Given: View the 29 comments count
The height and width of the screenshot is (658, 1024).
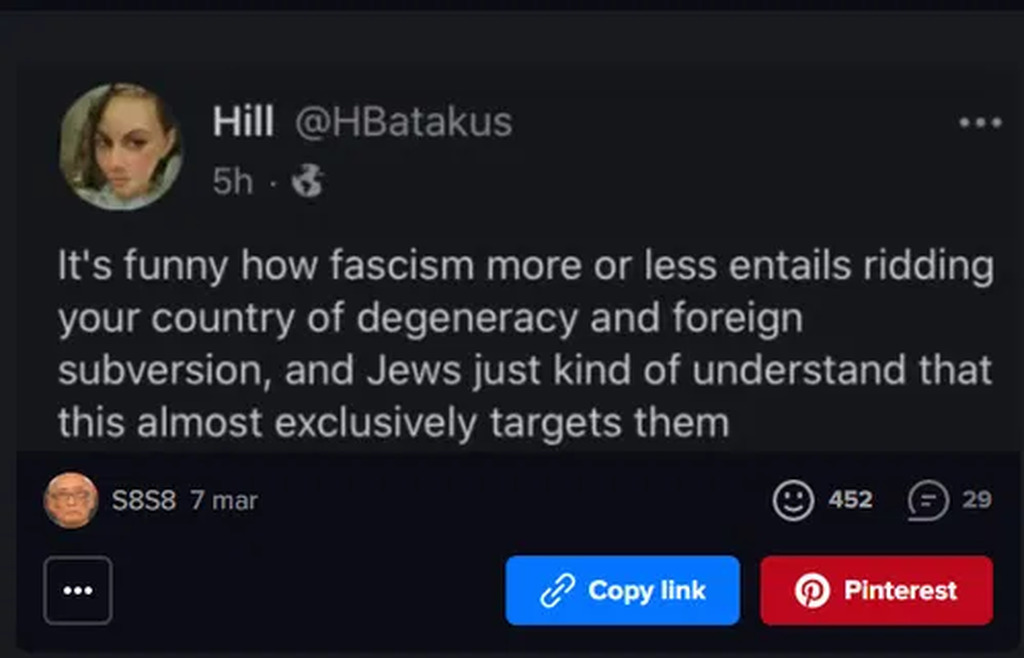Looking at the screenshot, I should (x=976, y=500).
